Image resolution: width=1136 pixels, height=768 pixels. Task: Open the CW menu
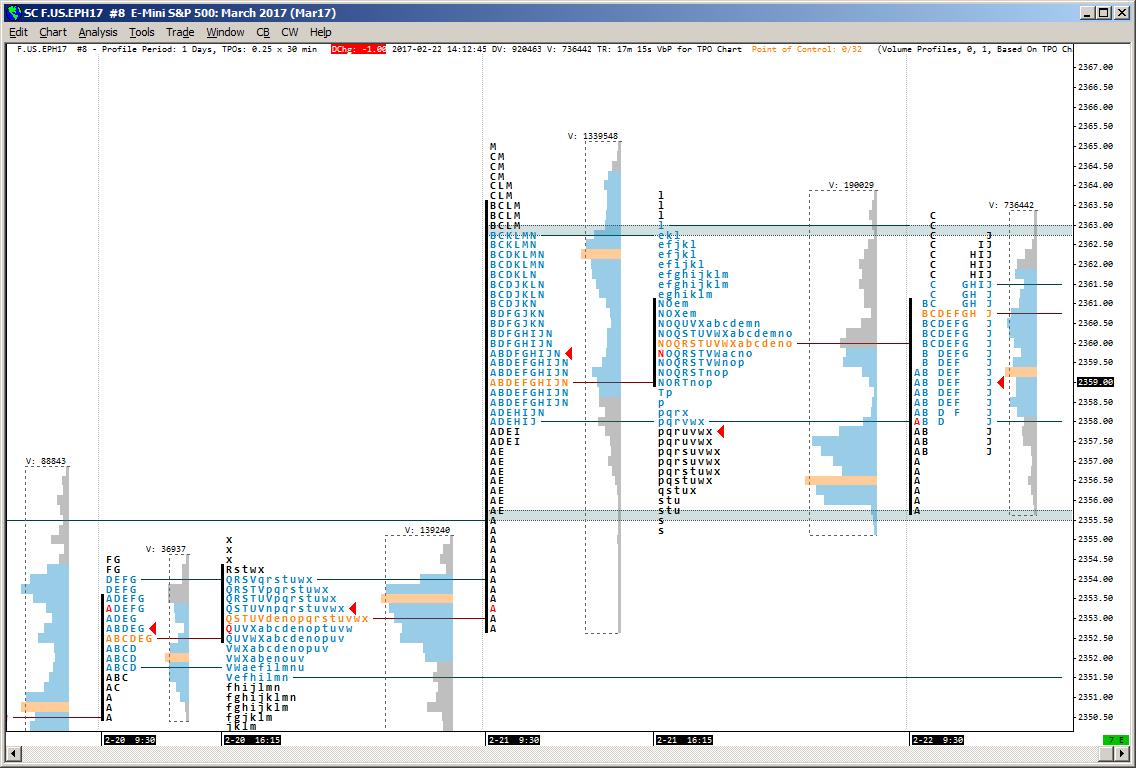pyautogui.click(x=290, y=32)
